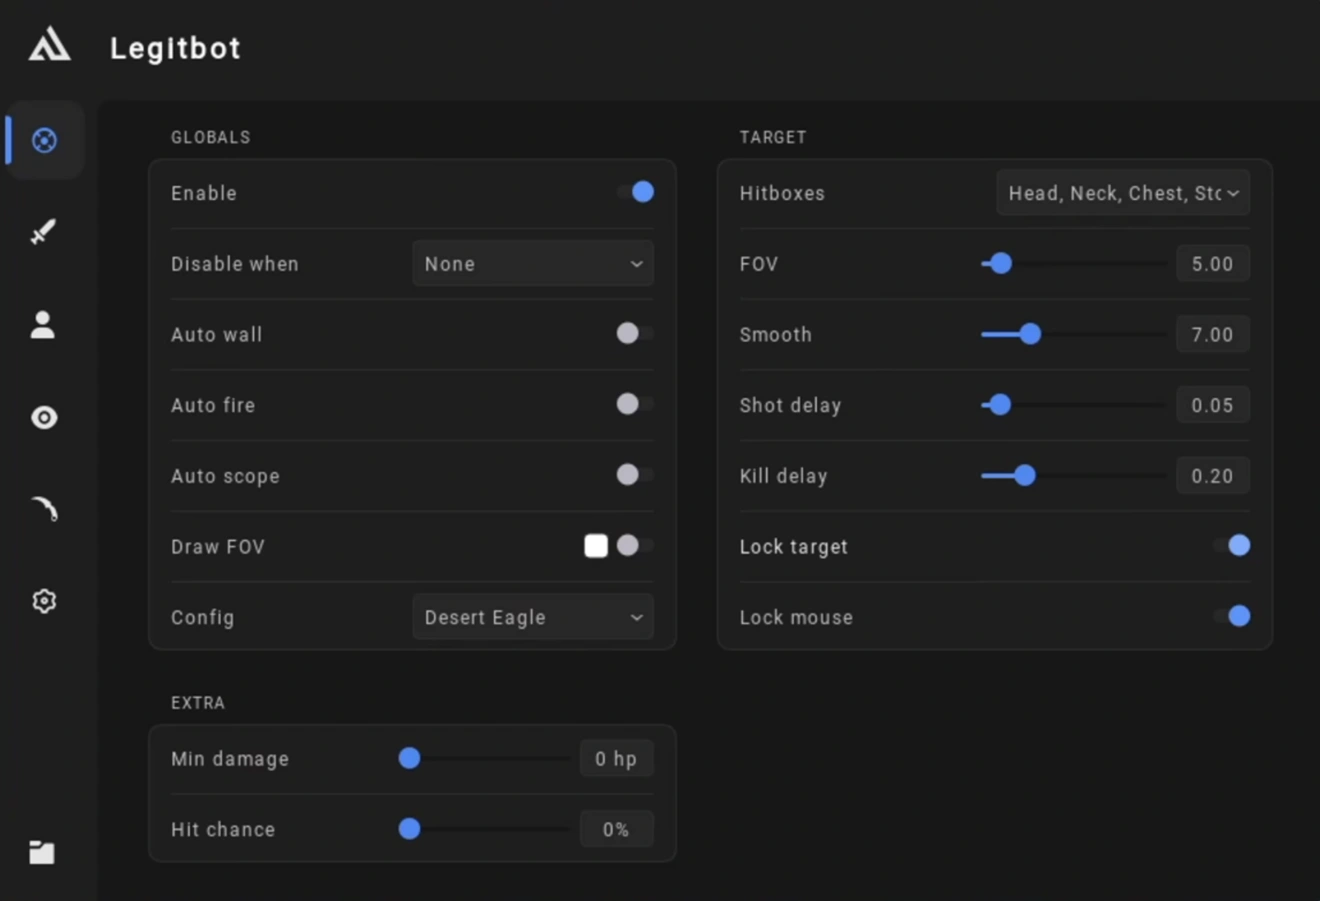
Task: Click the FOV value field showing 5.00
Action: tap(1213, 264)
